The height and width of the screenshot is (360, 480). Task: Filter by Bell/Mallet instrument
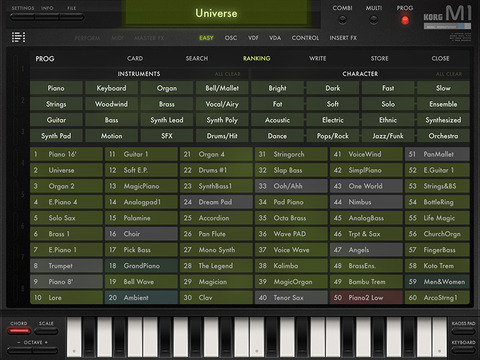222,88
